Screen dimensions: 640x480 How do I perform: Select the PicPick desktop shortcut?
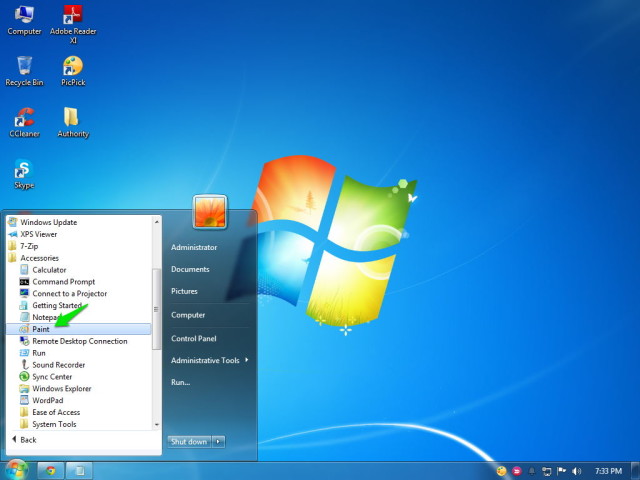point(73,71)
